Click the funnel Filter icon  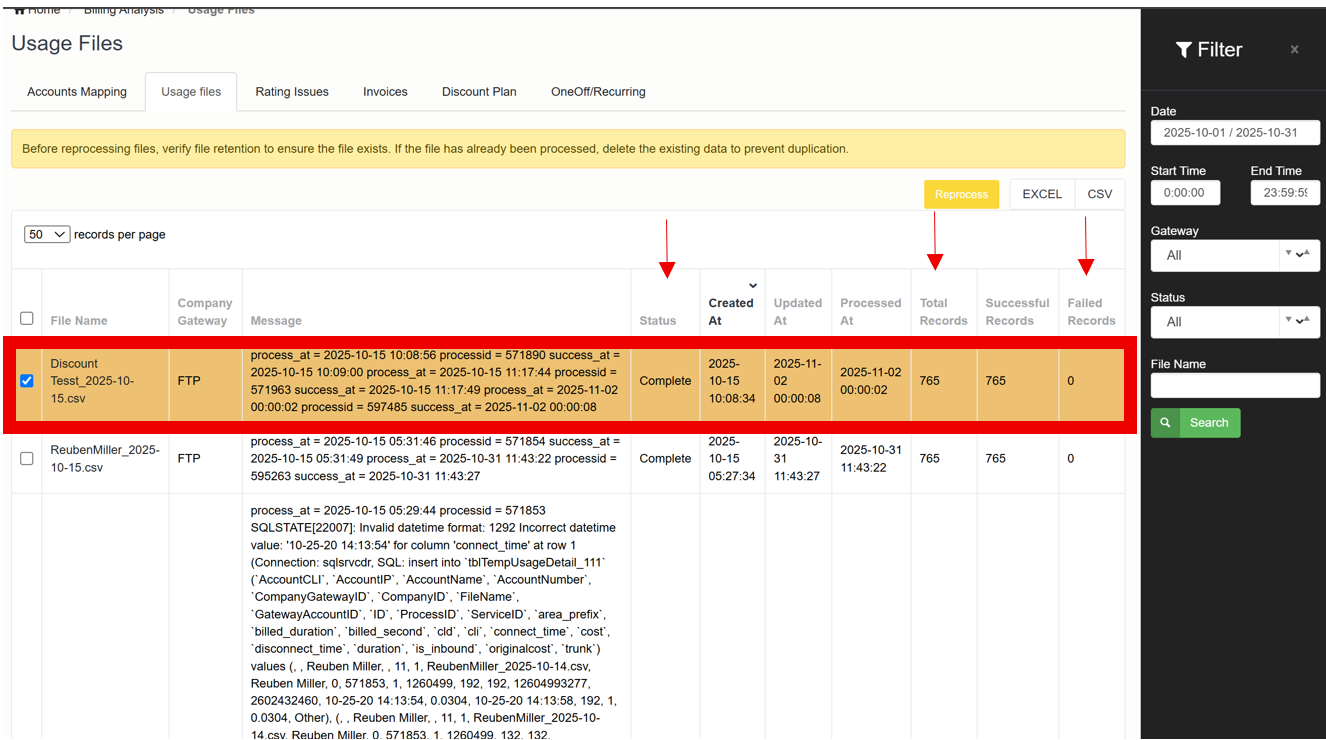1183,50
